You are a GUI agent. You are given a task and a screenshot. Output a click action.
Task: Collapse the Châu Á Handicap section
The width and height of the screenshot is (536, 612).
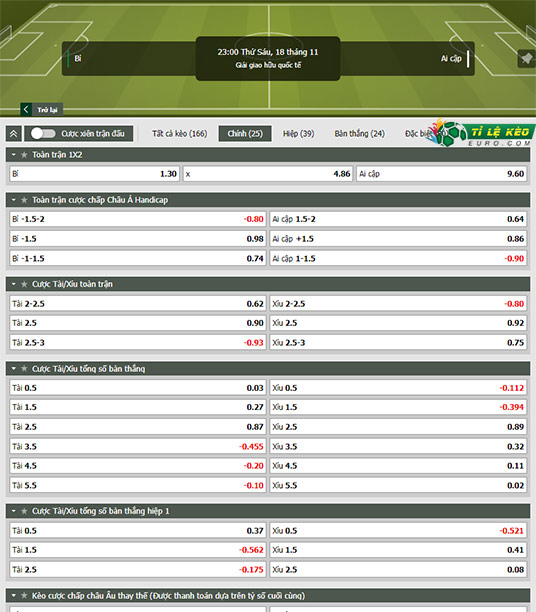(14, 200)
